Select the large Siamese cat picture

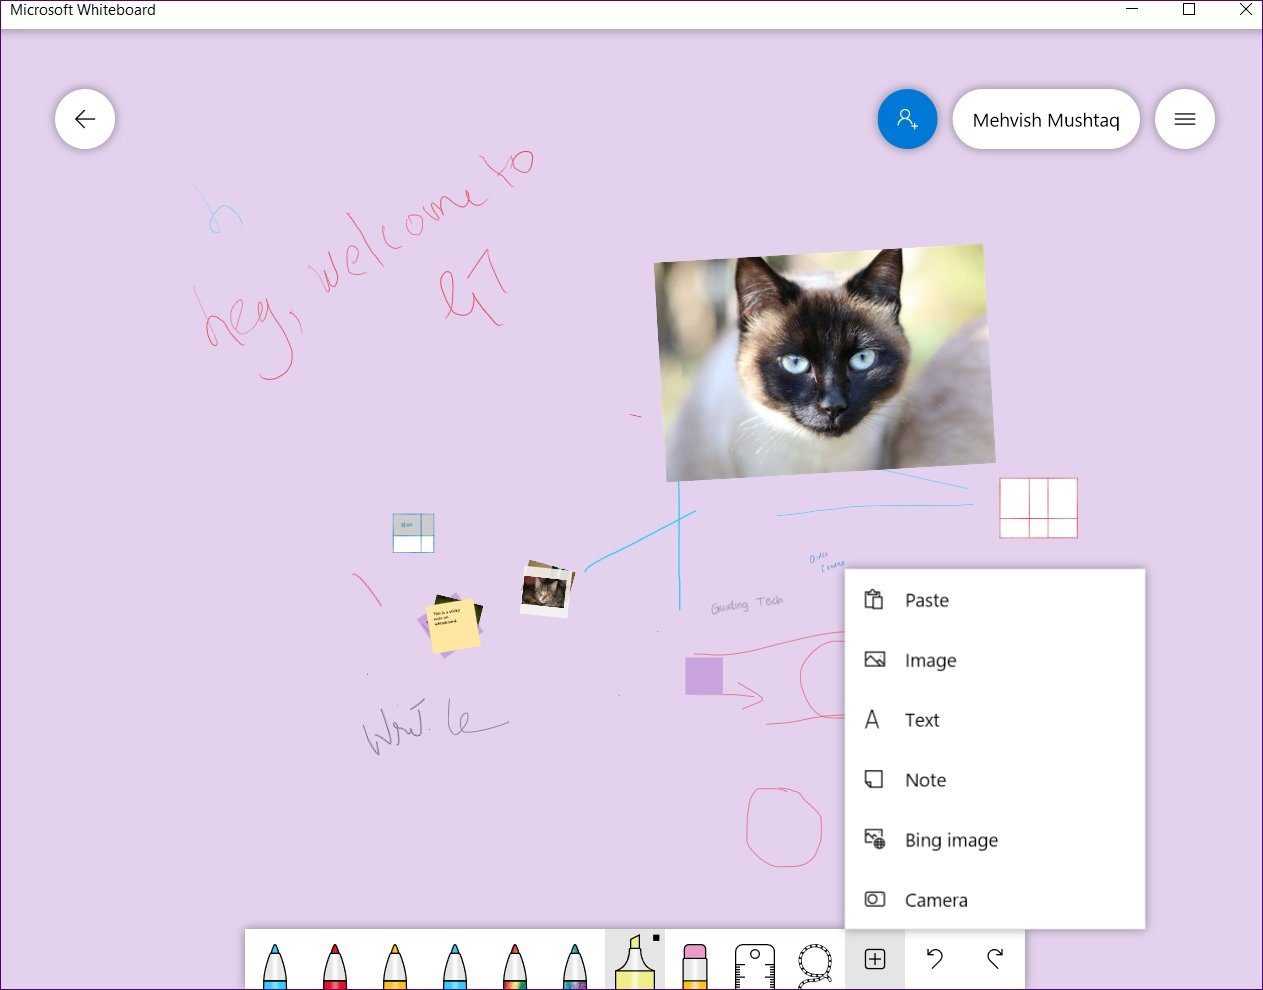[x=825, y=362]
